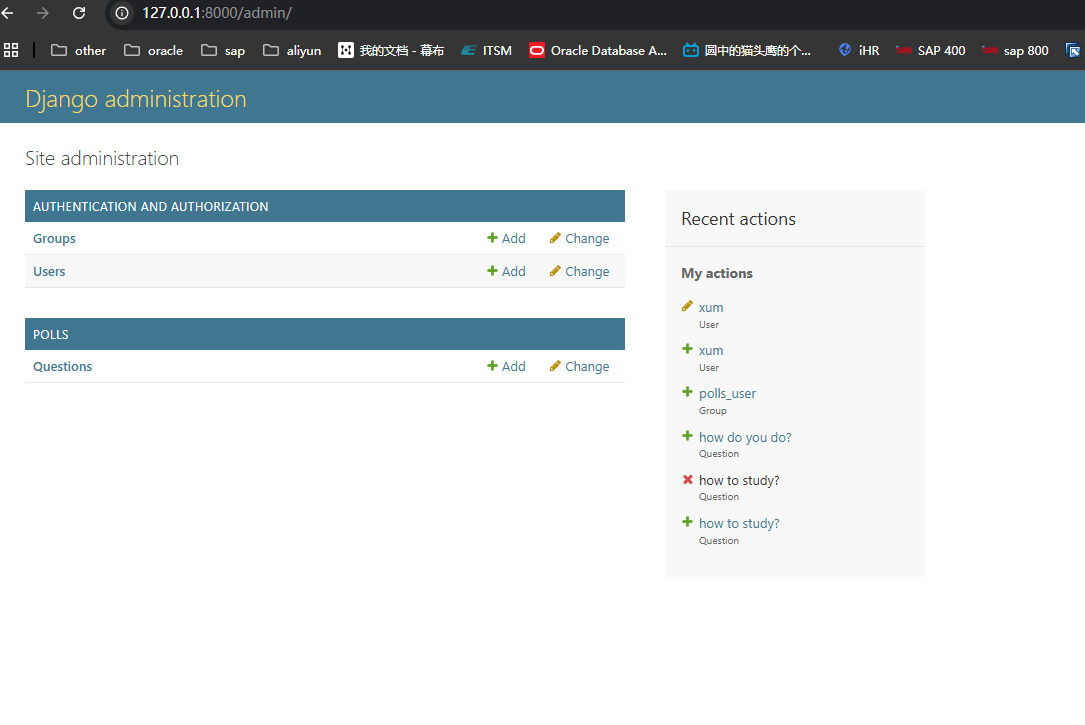The width and height of the screenshot is (1085, 725).
Task: Open 'how do you do?' recent action
Action: pos(745,438)
